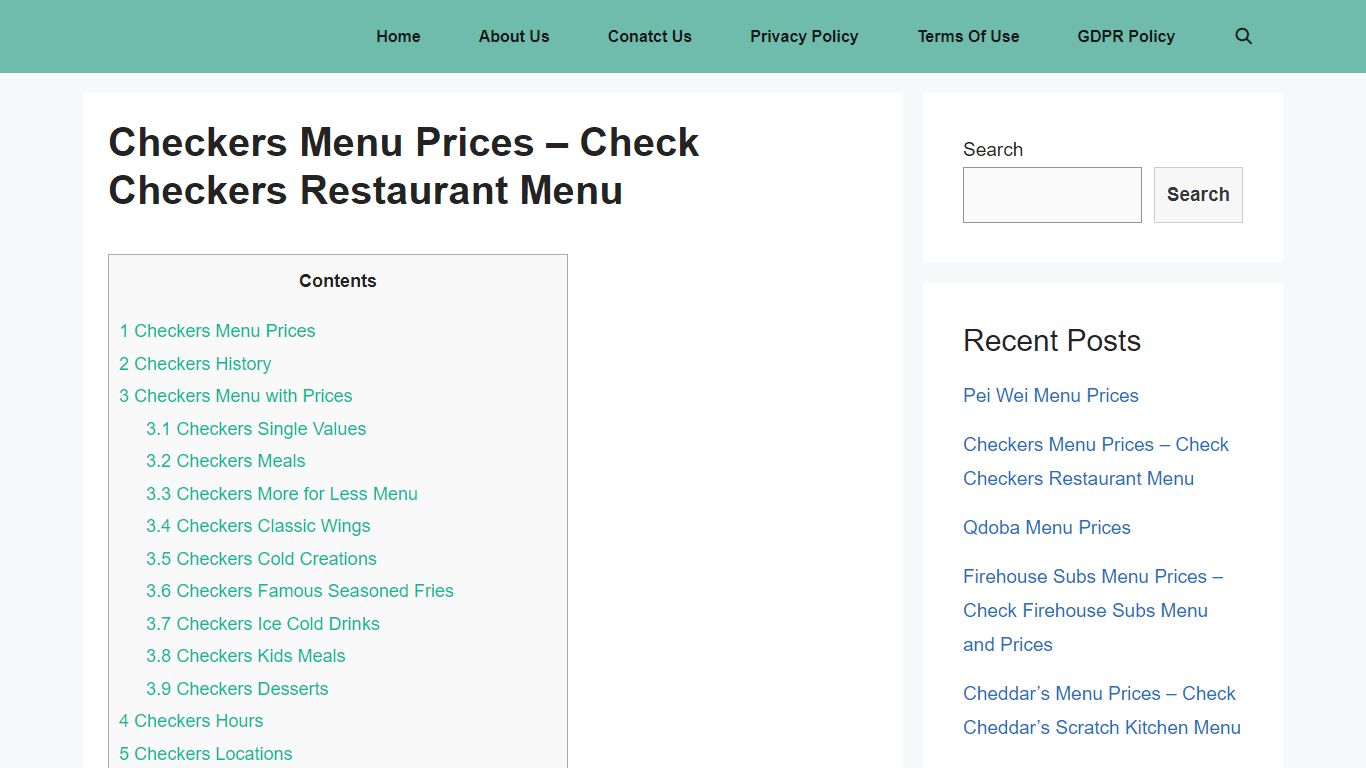
Task: Open Conatct Us page
Action: pos(650,36)
